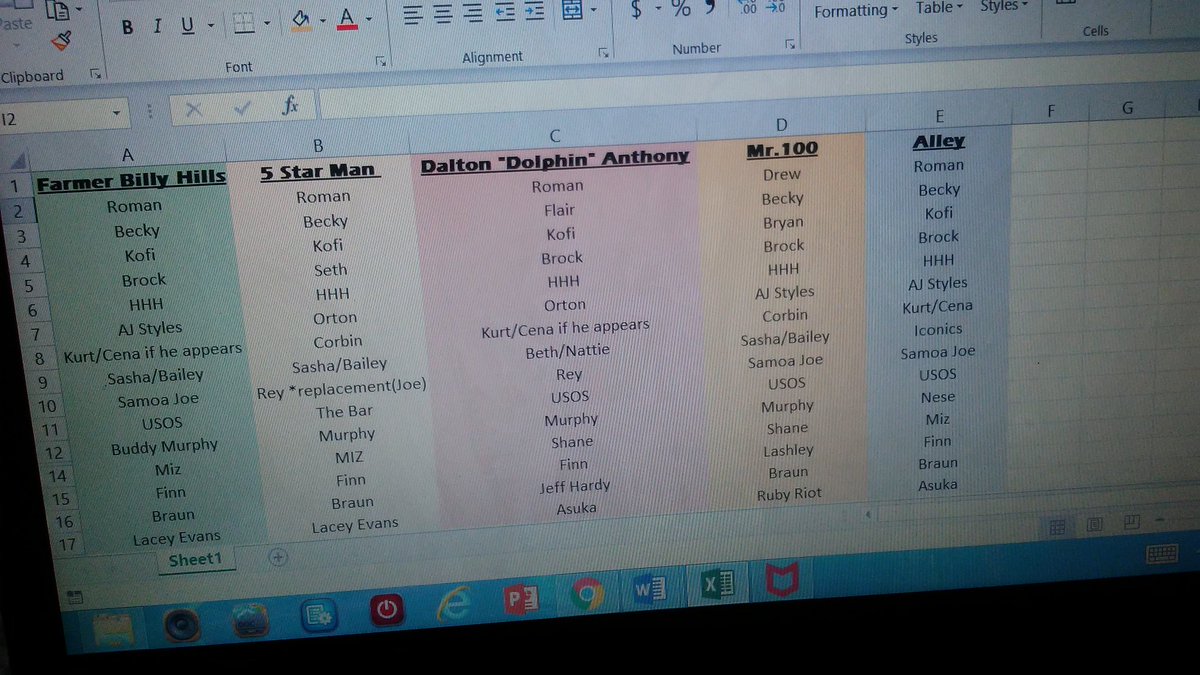Open the Font Color dropdown arrow

pos(369,18)
